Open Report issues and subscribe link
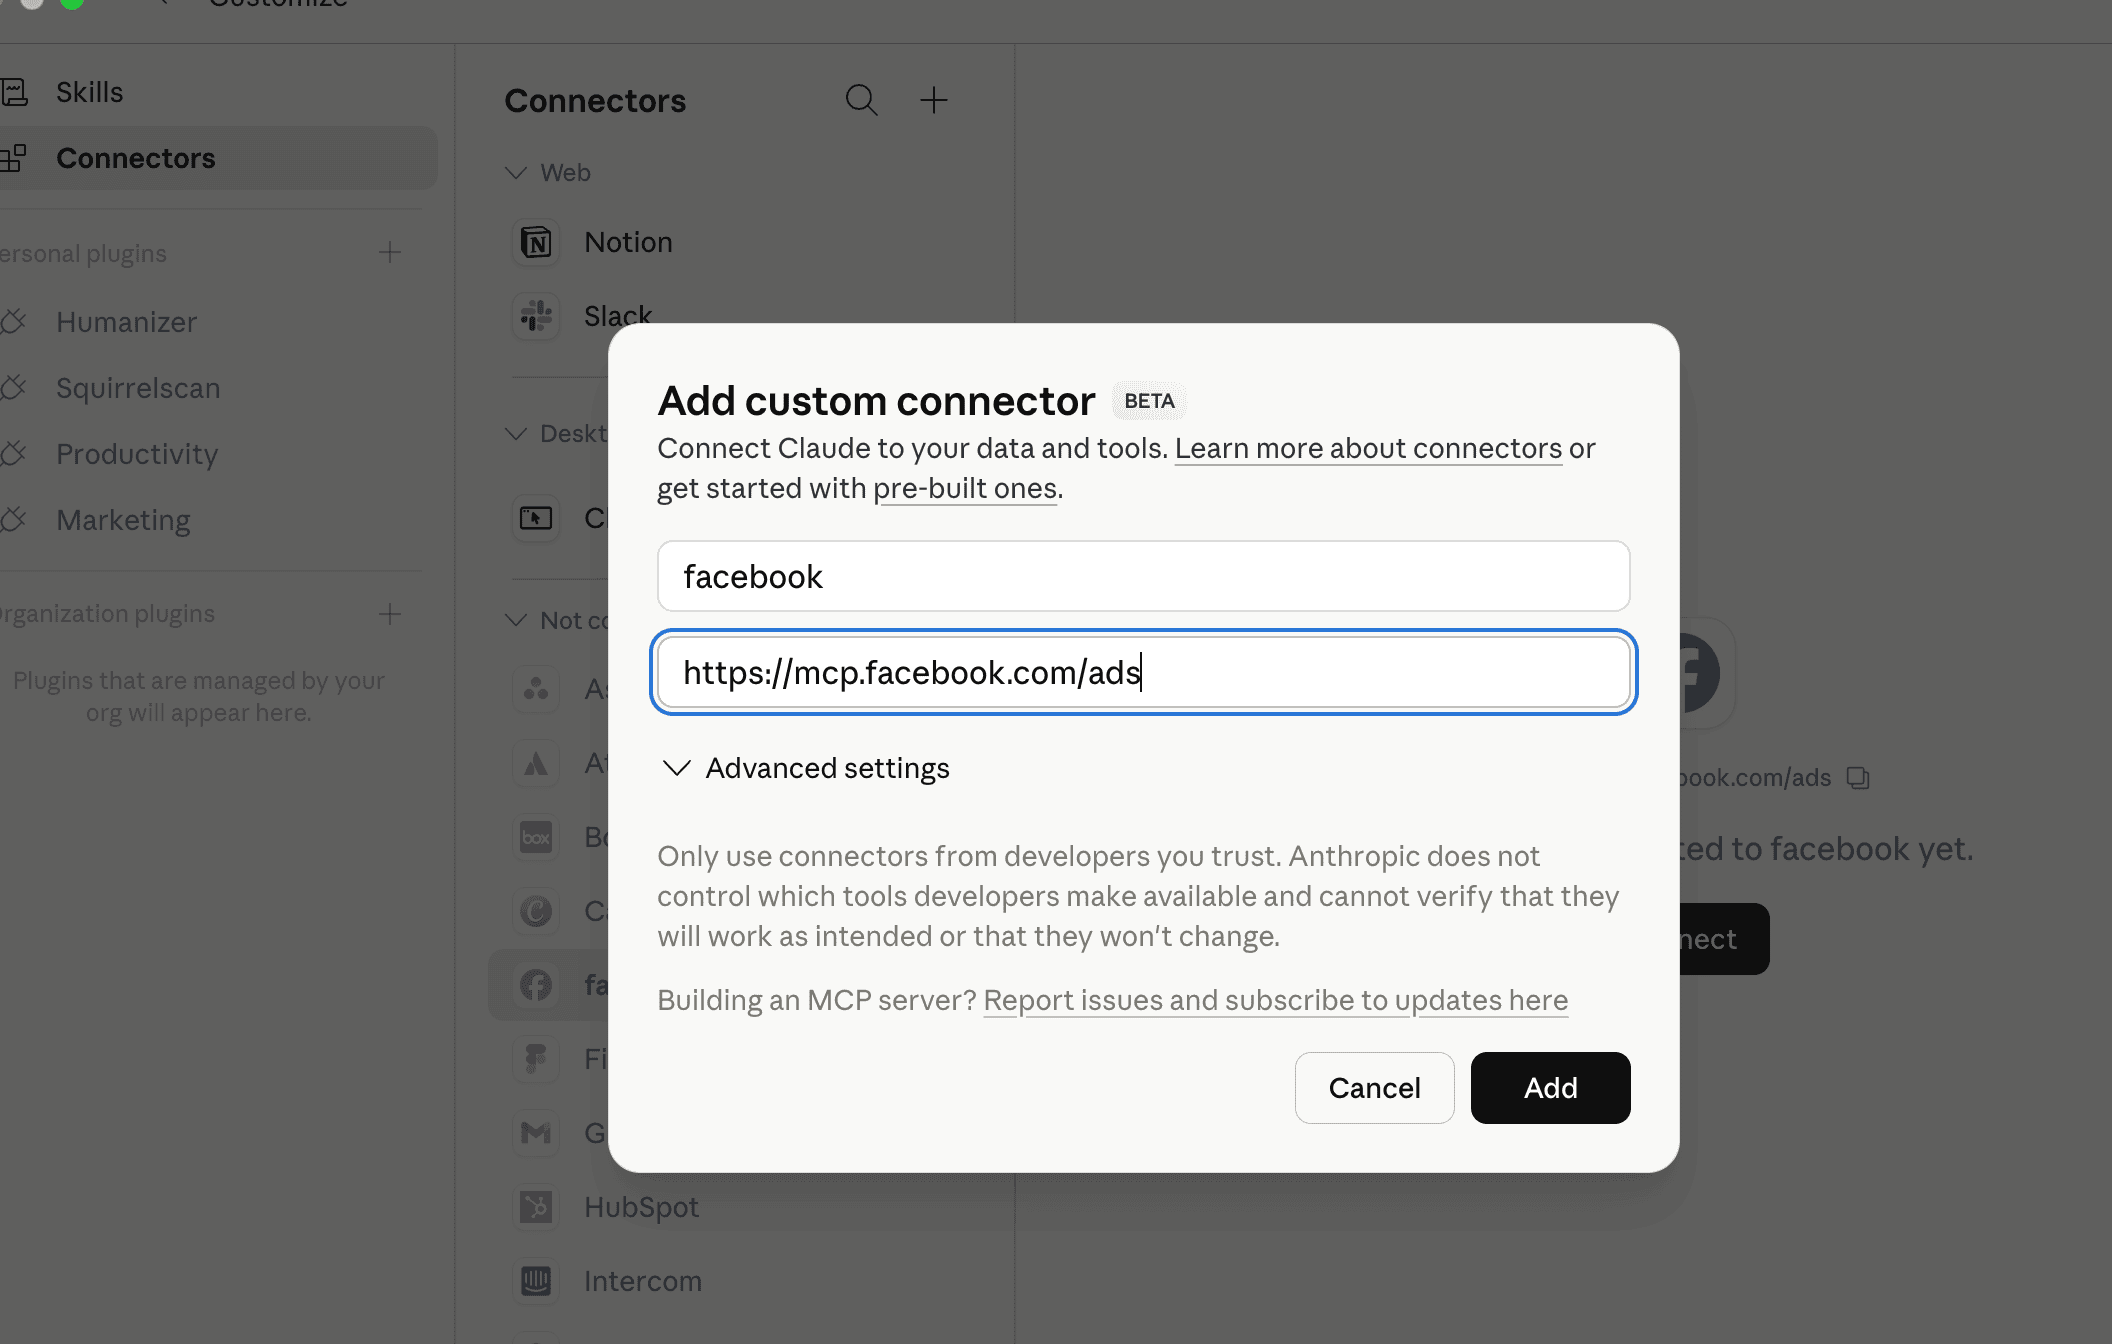The height and width of the screenshot is (1344, 2112). click(1276, 1000)
